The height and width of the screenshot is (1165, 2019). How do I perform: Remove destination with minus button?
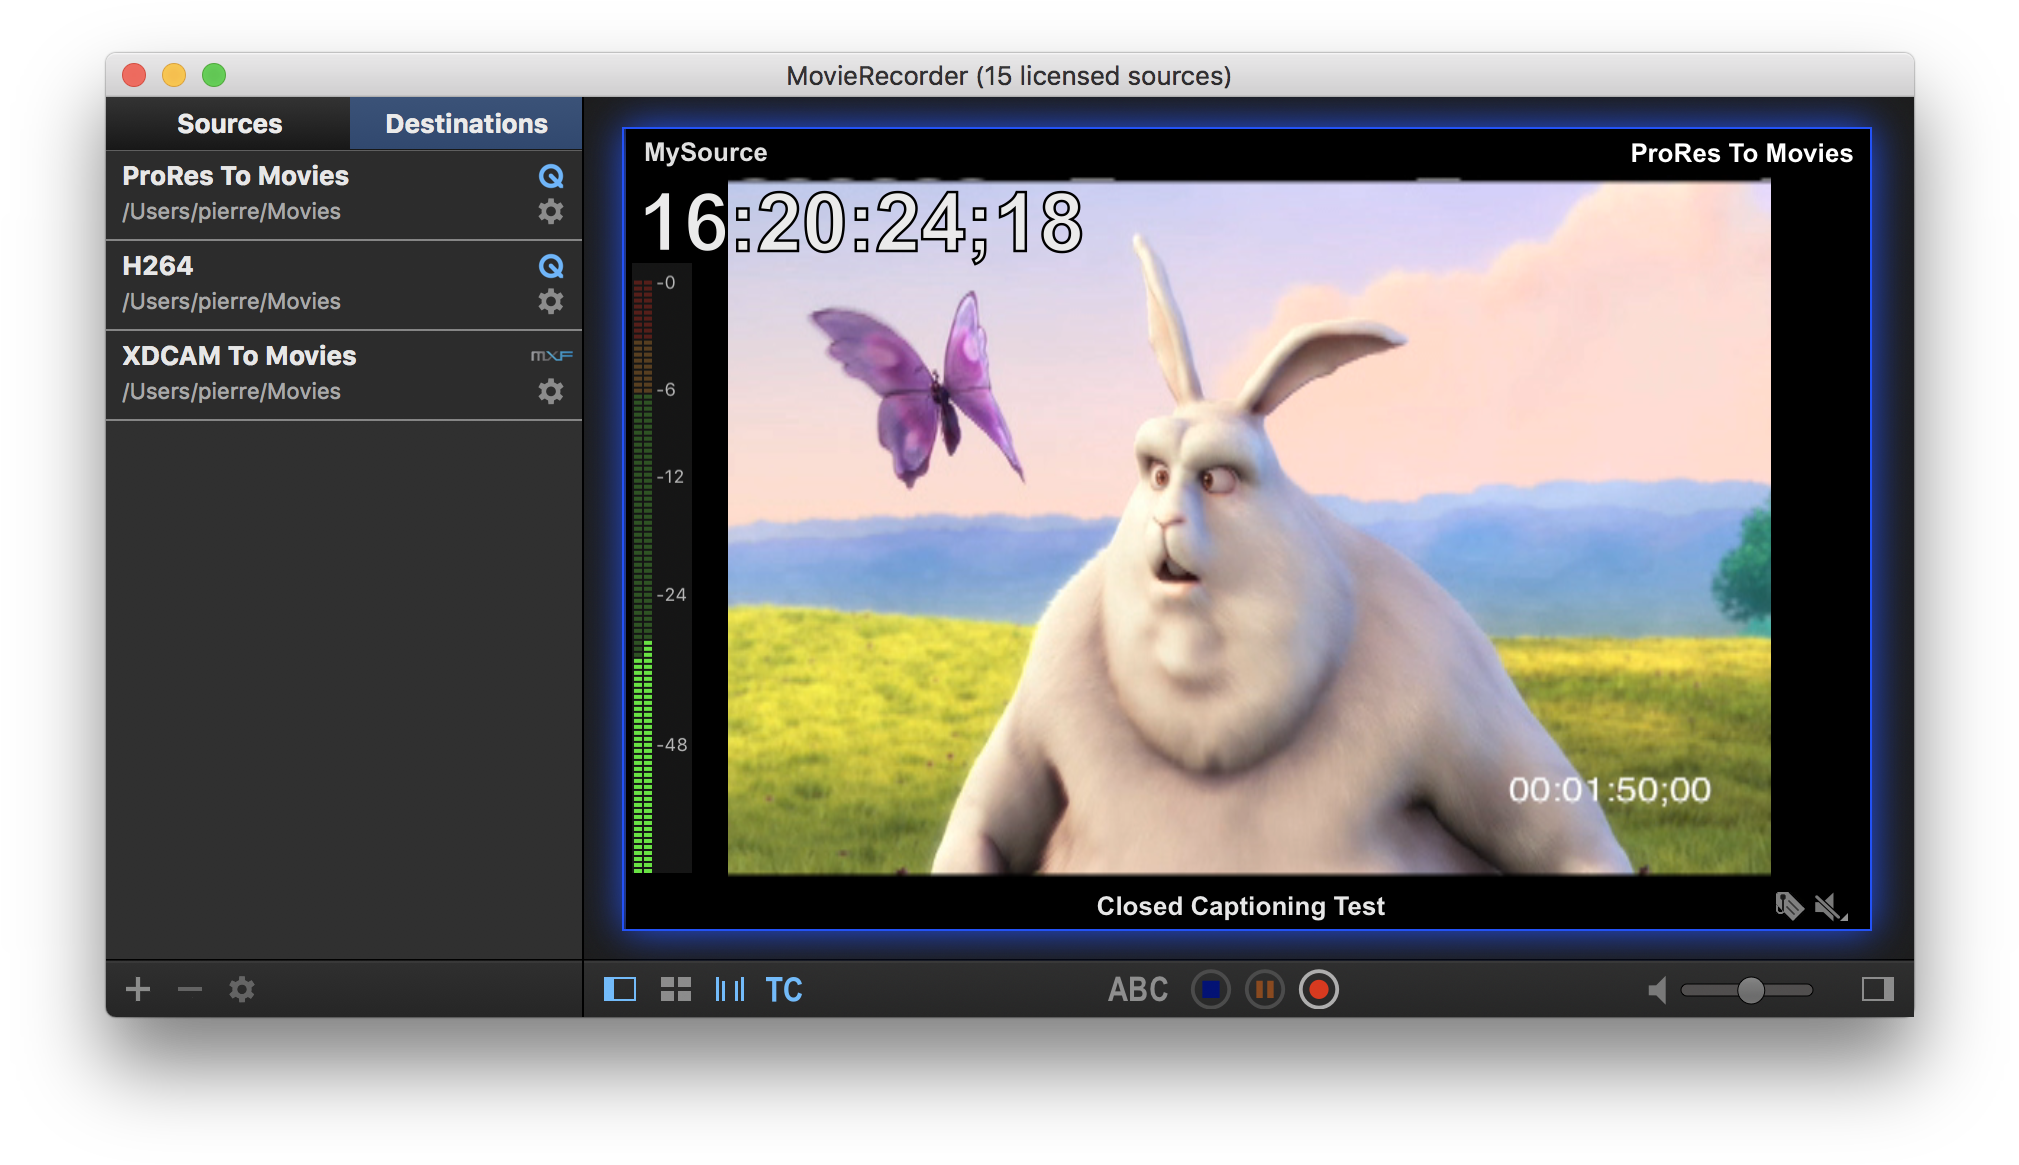(190, 989)
